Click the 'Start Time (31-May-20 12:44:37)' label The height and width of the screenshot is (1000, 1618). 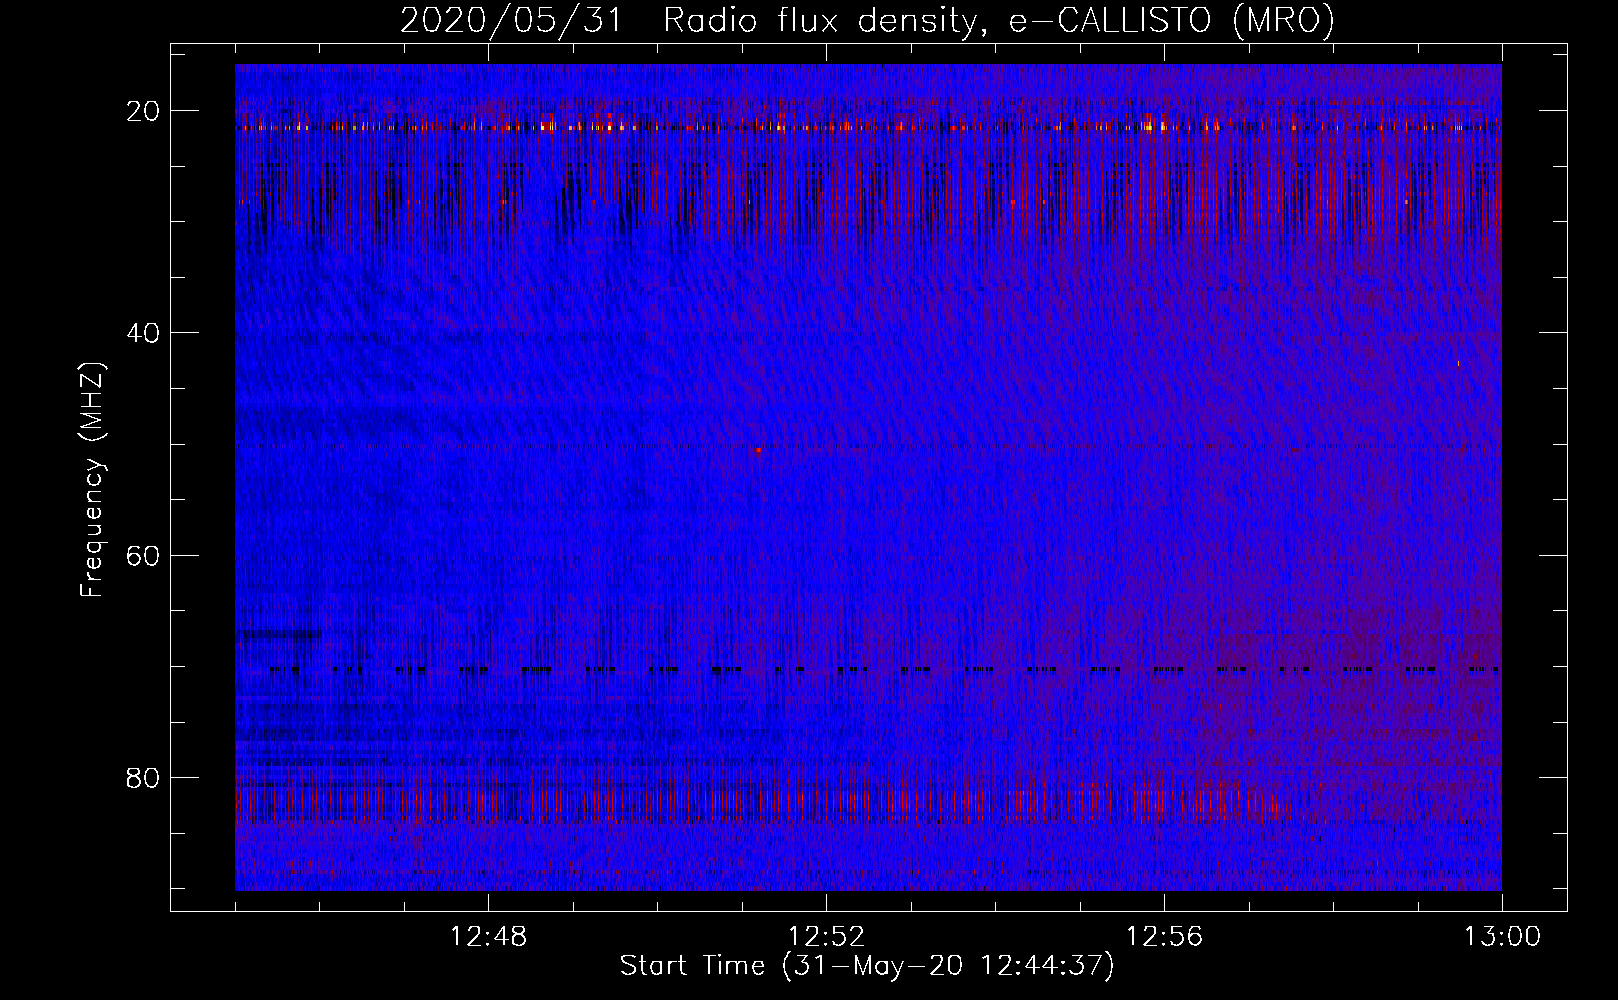867,966
